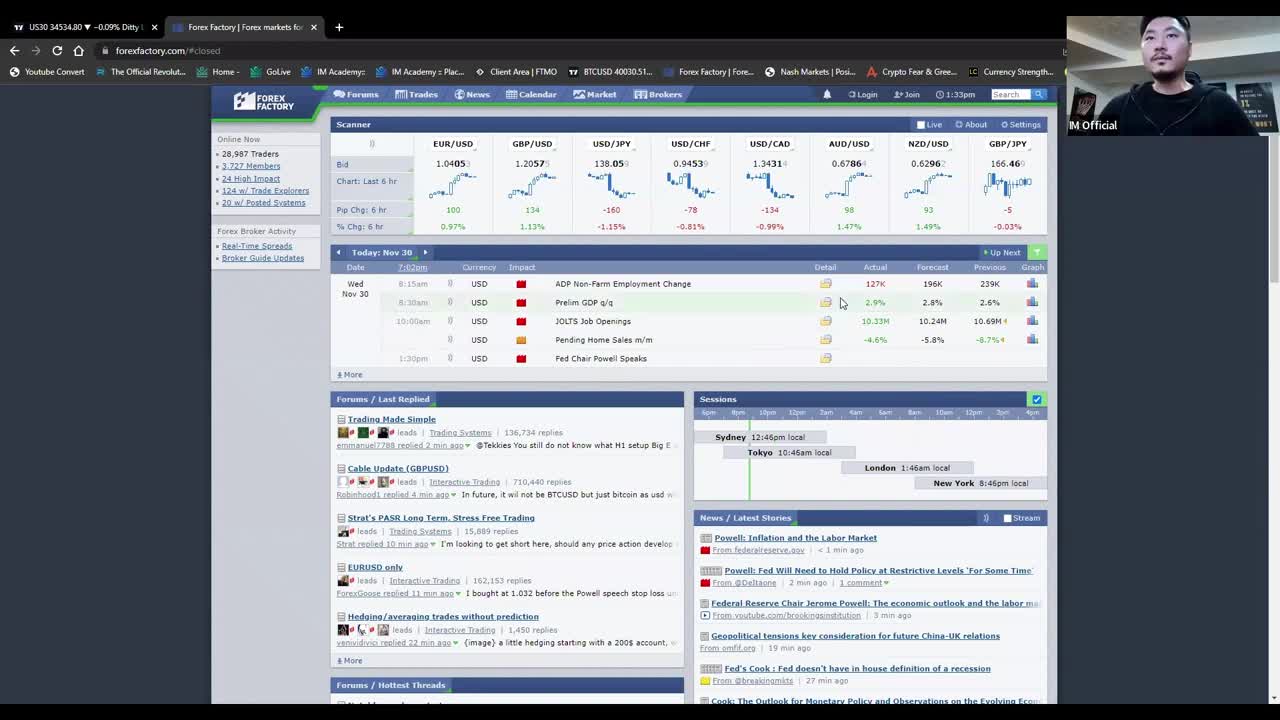The image size is (1280, 720).
Task: Click the news sound icon beside Stream
Action: pos(986,518)
